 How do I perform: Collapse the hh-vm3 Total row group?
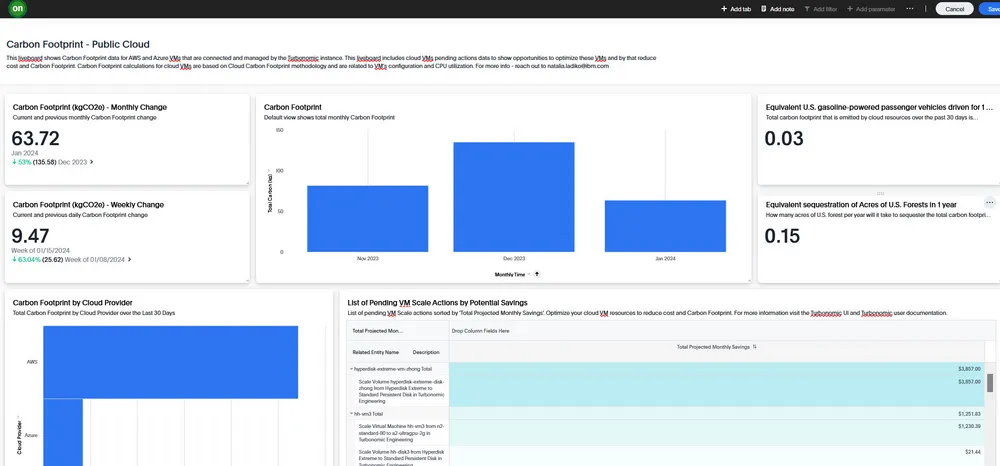click(351, 413)
